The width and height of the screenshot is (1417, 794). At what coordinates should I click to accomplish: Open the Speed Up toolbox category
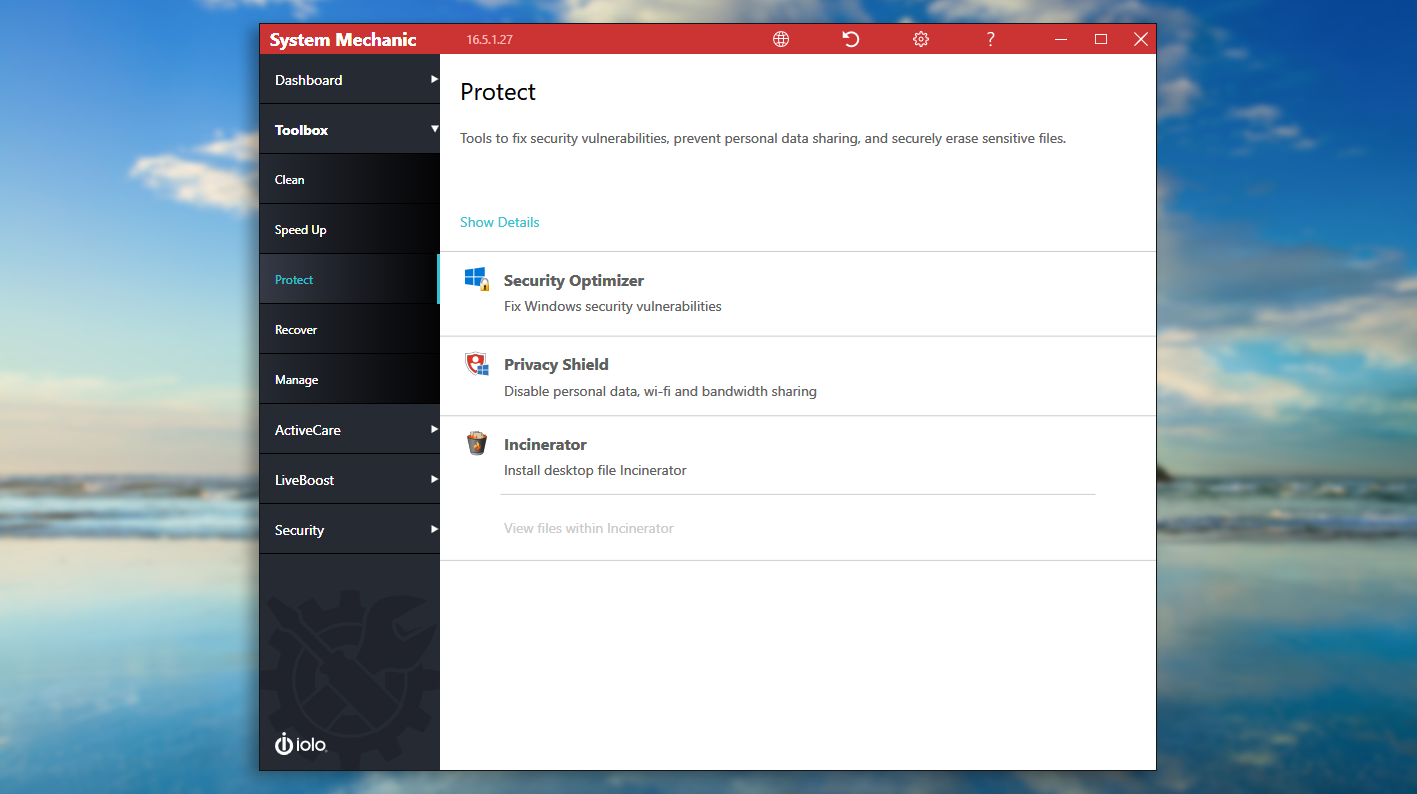[x=301, y=230]
